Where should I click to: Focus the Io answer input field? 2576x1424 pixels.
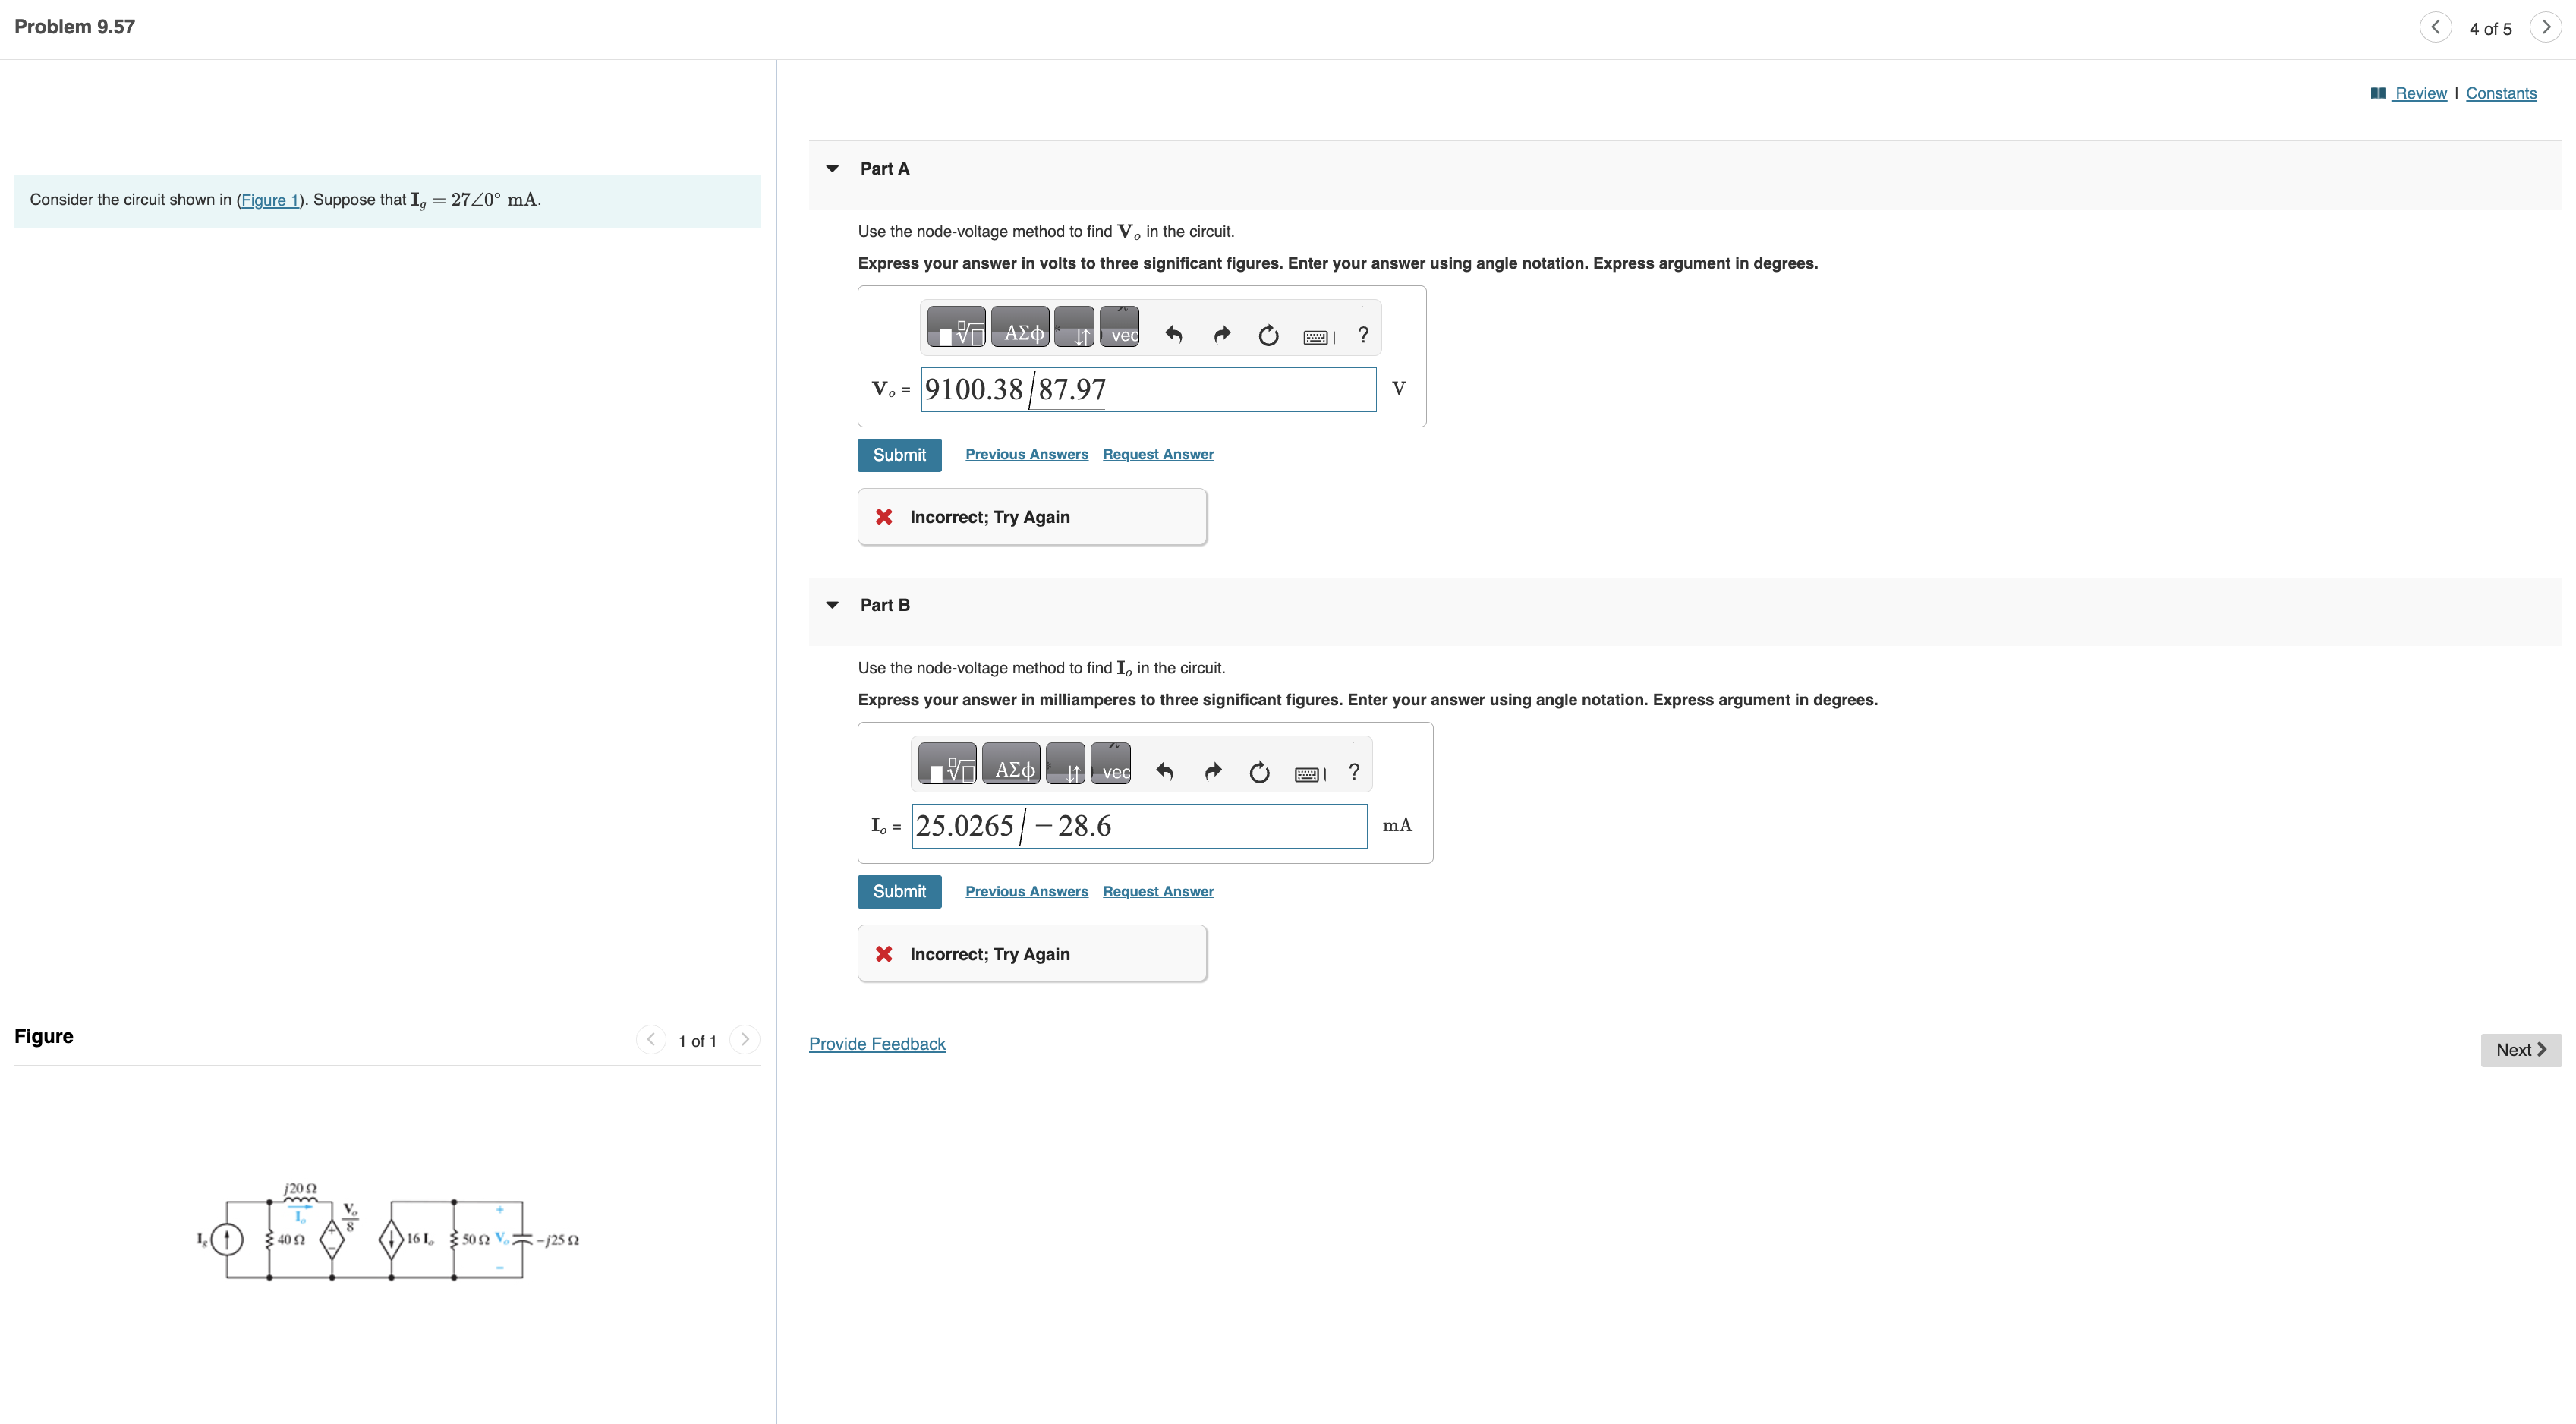point(1139,826)
